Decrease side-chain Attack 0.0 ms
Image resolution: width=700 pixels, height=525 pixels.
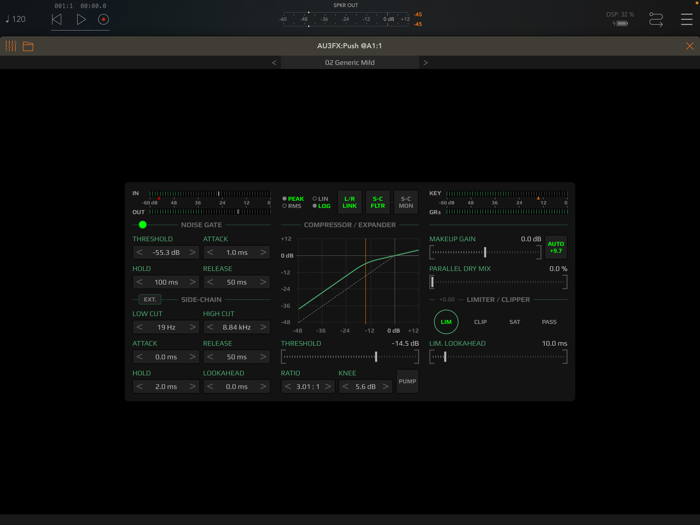point(140,357)
